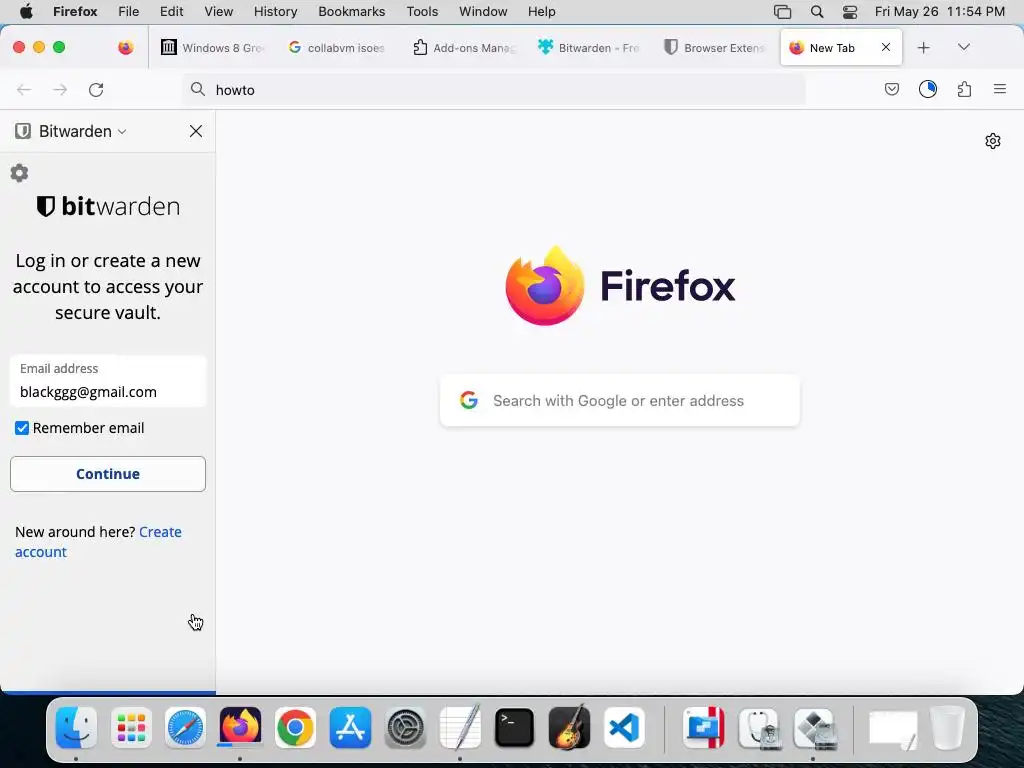This screenshot has width=1024, height=768.
Task: Open the Apple menu
Action: 26,12
